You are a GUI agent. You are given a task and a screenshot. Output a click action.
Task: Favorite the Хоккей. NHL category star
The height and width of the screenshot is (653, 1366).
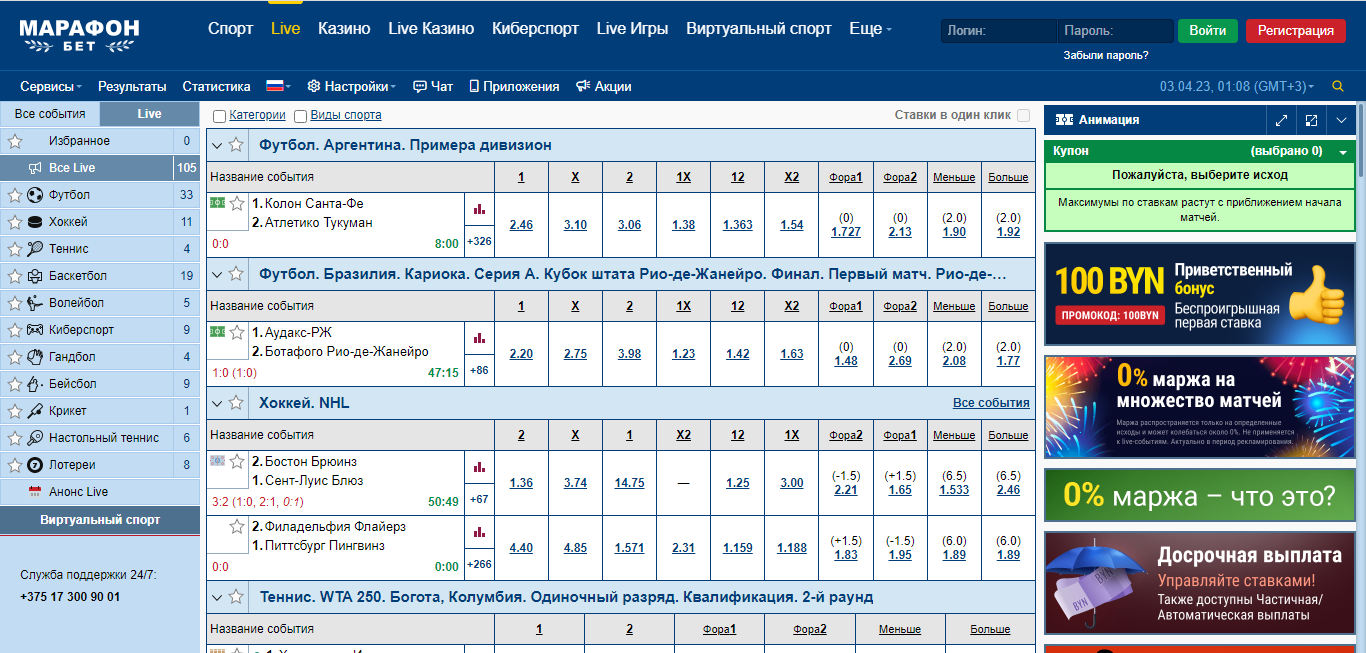coord(236,403)
